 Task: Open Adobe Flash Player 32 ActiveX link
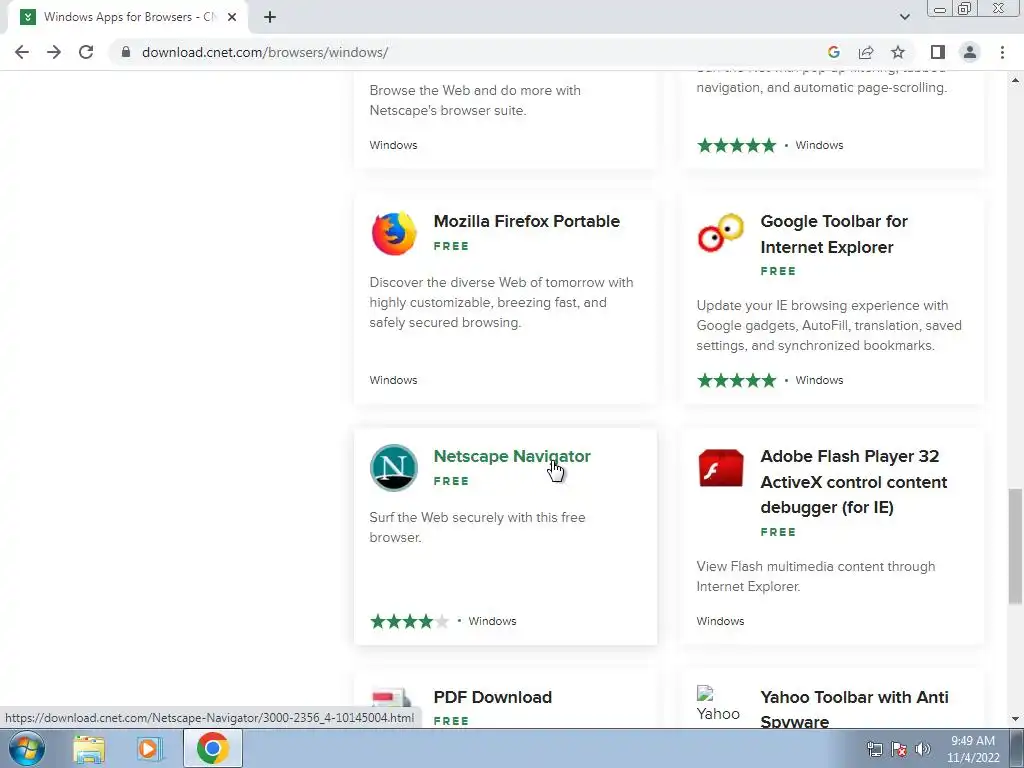(854, 482)
